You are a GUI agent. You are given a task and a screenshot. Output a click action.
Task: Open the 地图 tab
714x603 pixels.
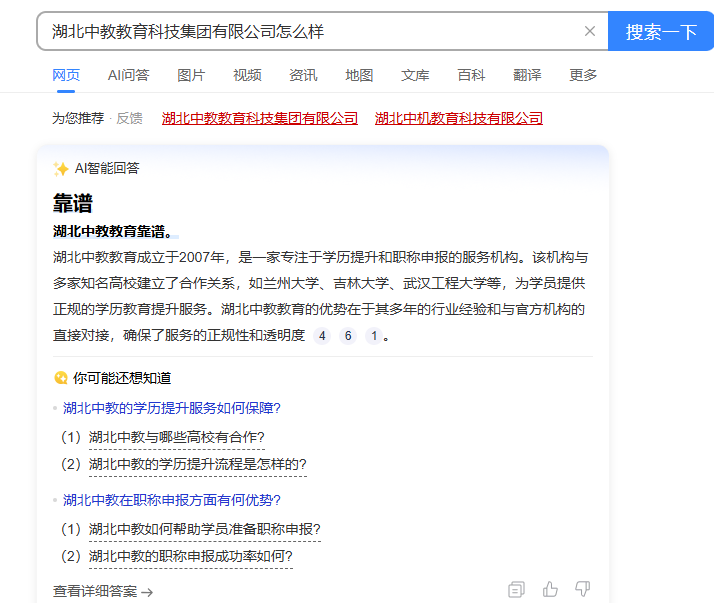[x=359, y=75]
